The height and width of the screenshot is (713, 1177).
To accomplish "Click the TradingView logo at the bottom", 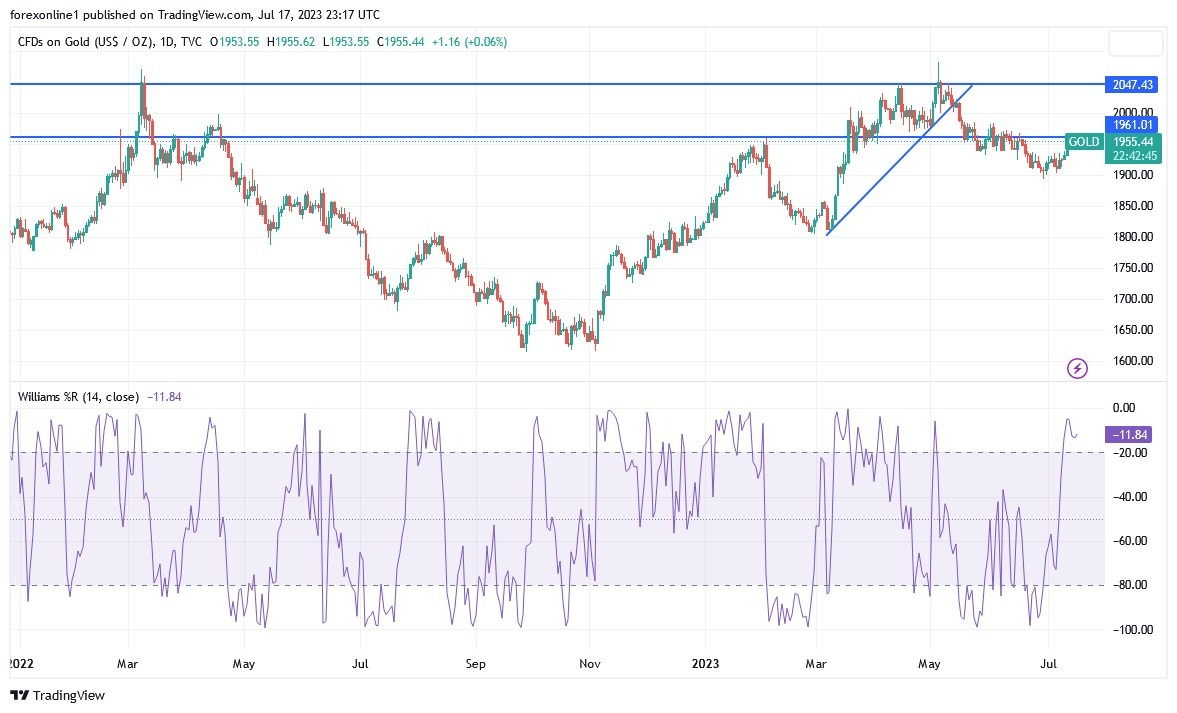I will tap(58, 695).
